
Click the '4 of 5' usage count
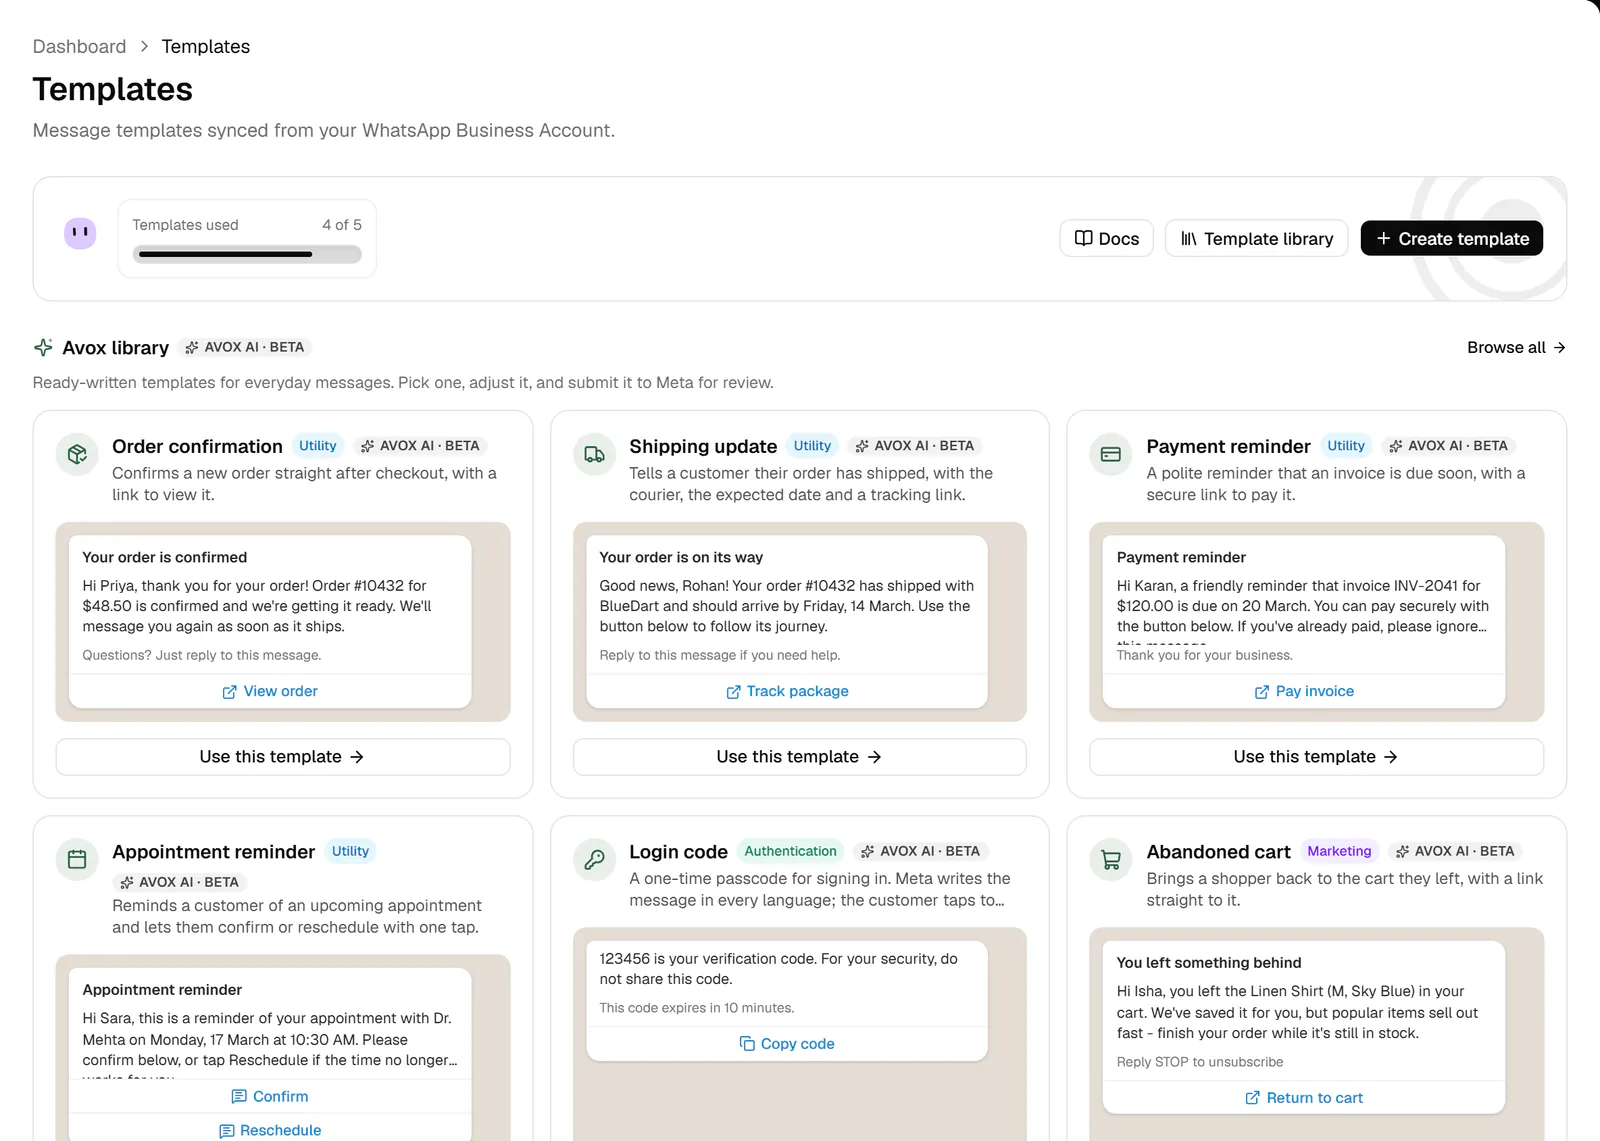342,225
